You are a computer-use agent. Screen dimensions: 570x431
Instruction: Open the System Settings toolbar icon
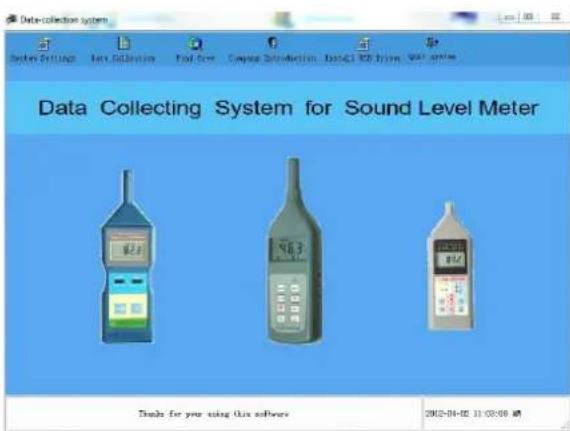click(44, 44)
